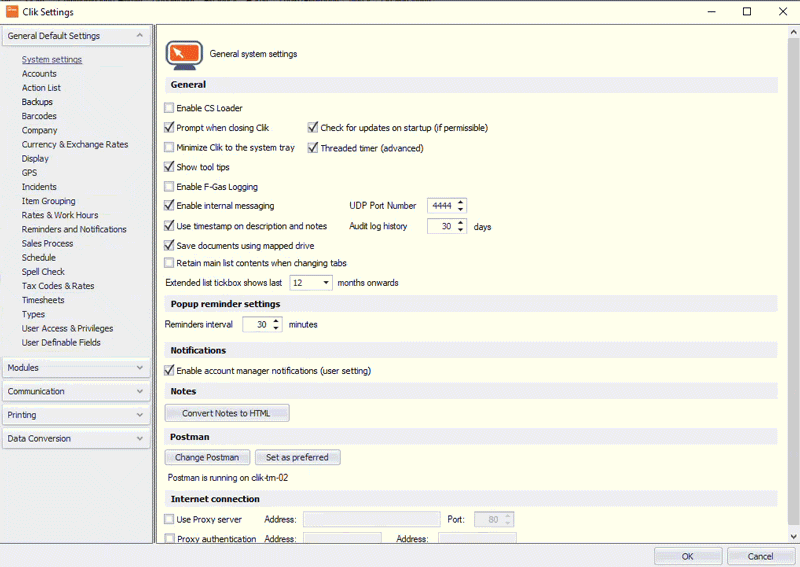Click the Clik app icon in title bar
The width and height of the screenshot is (800, 567).
pos(12,11)
